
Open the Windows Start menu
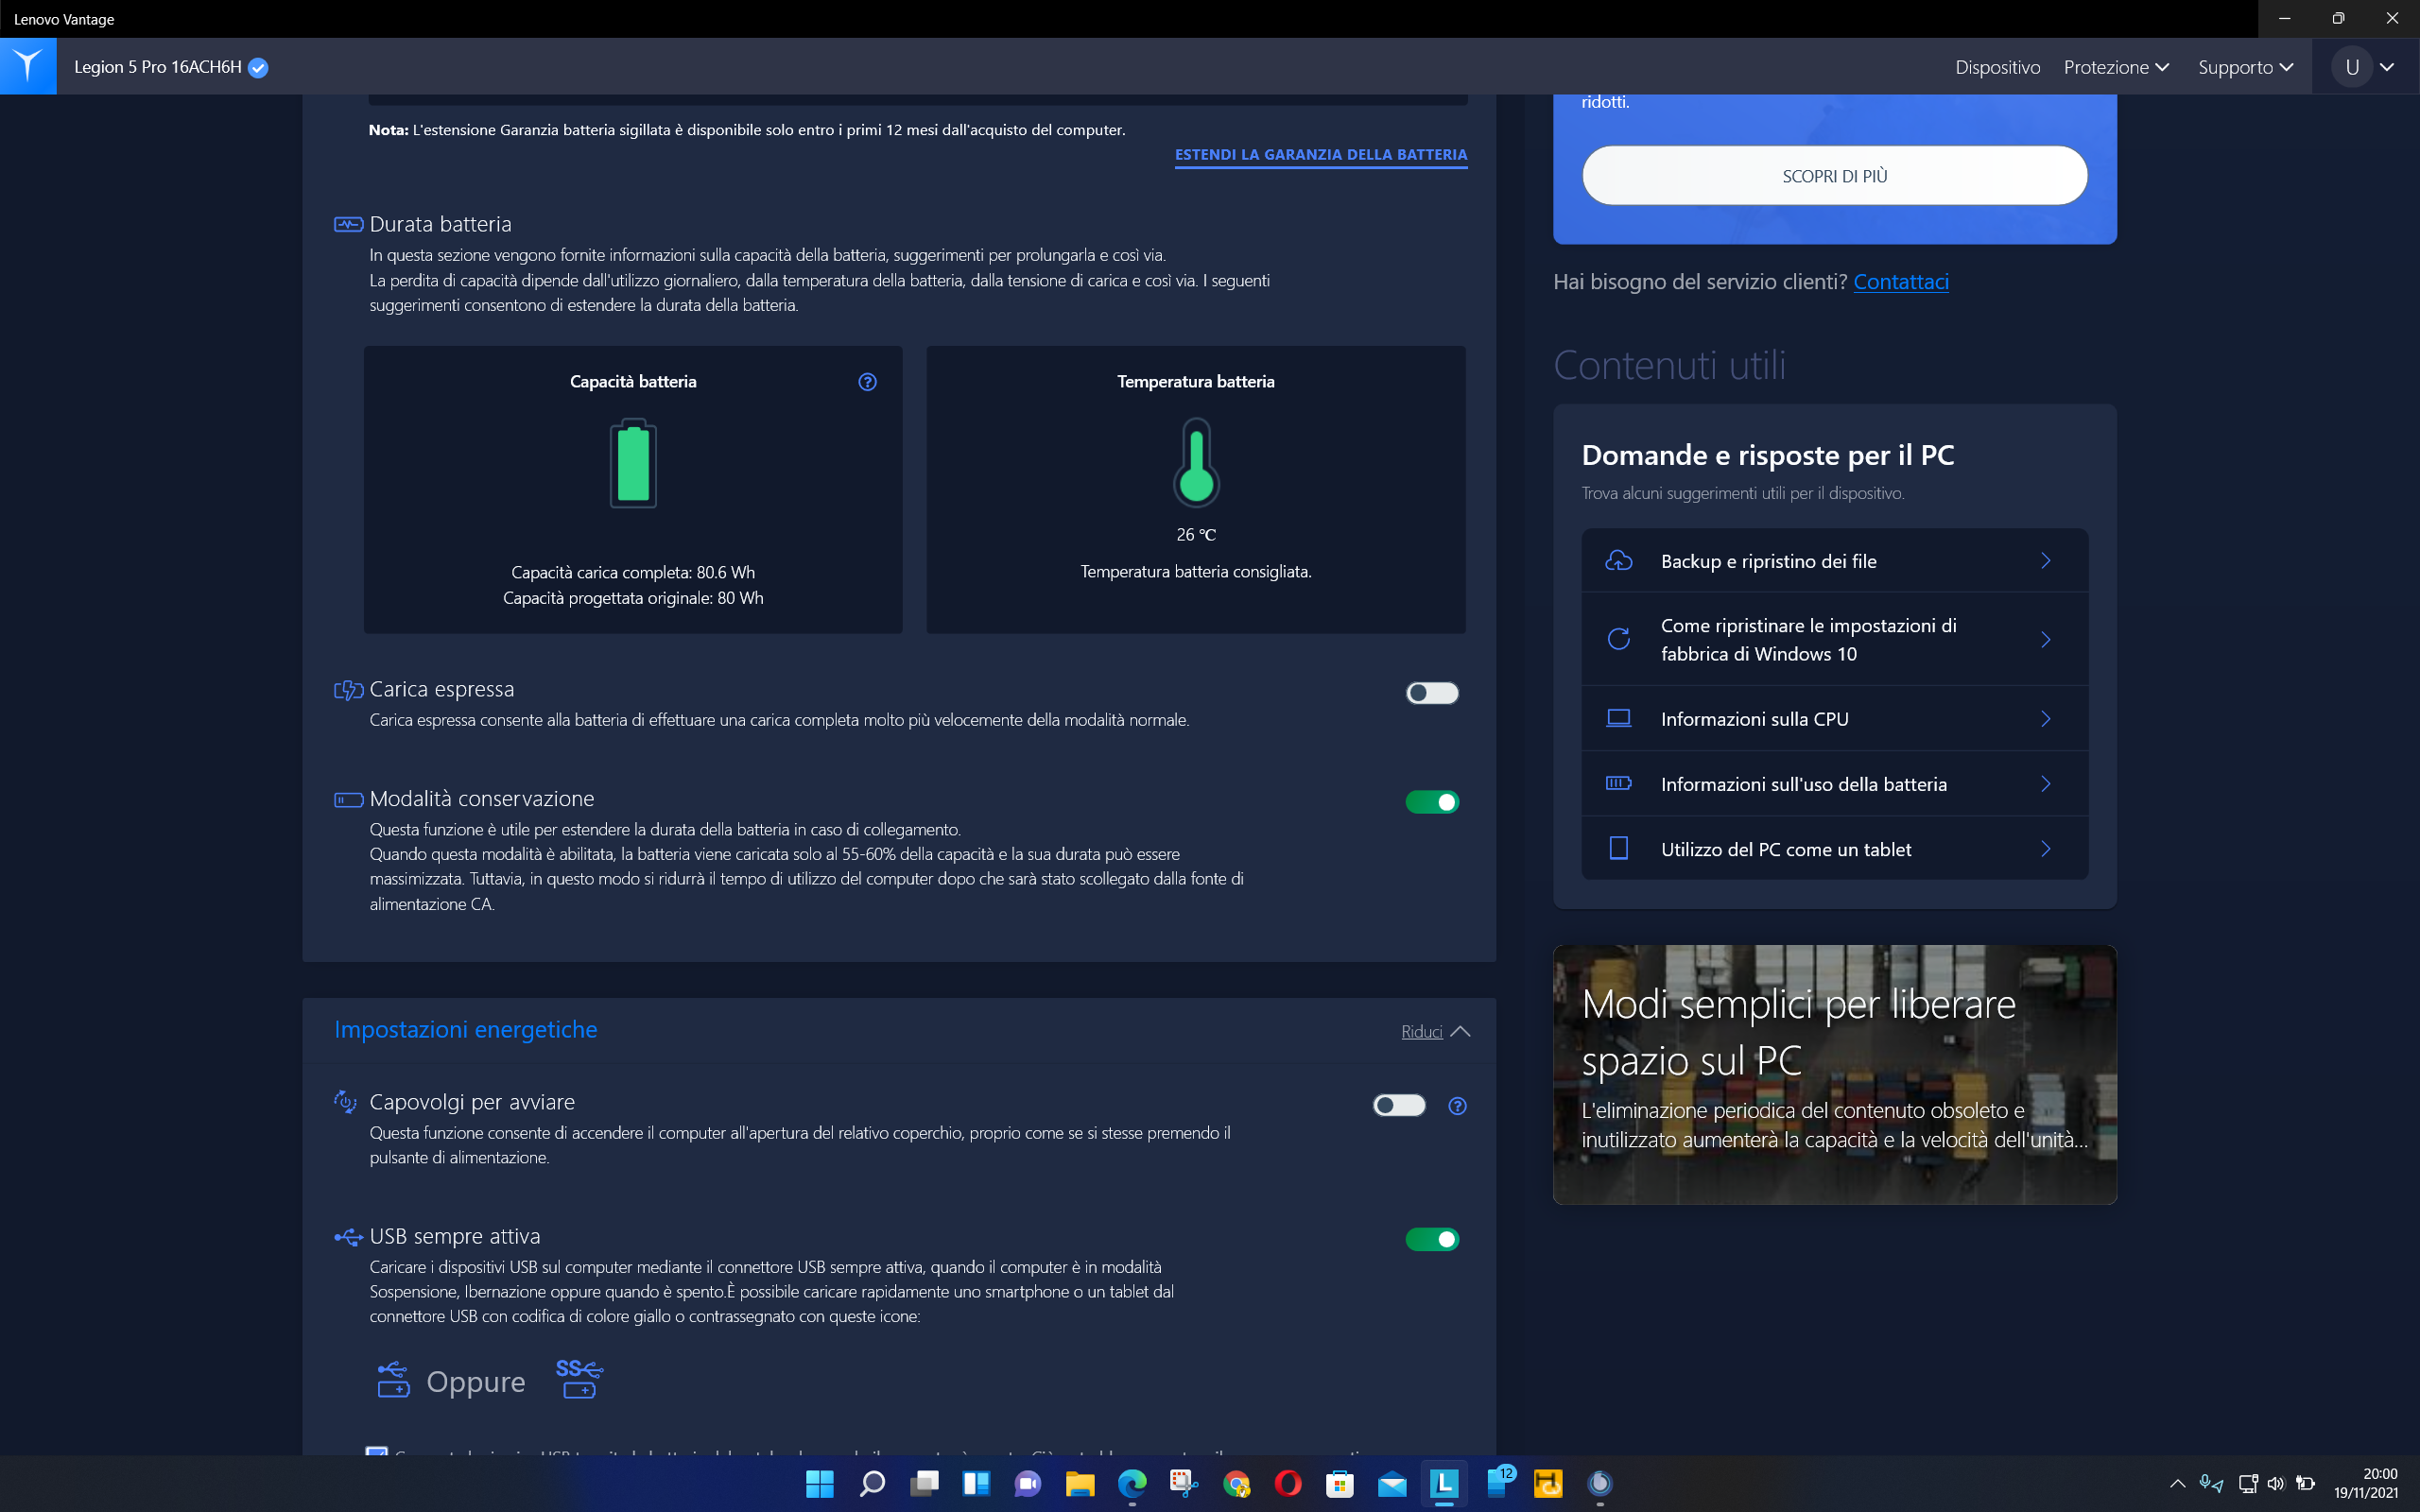click(819, 1483)
